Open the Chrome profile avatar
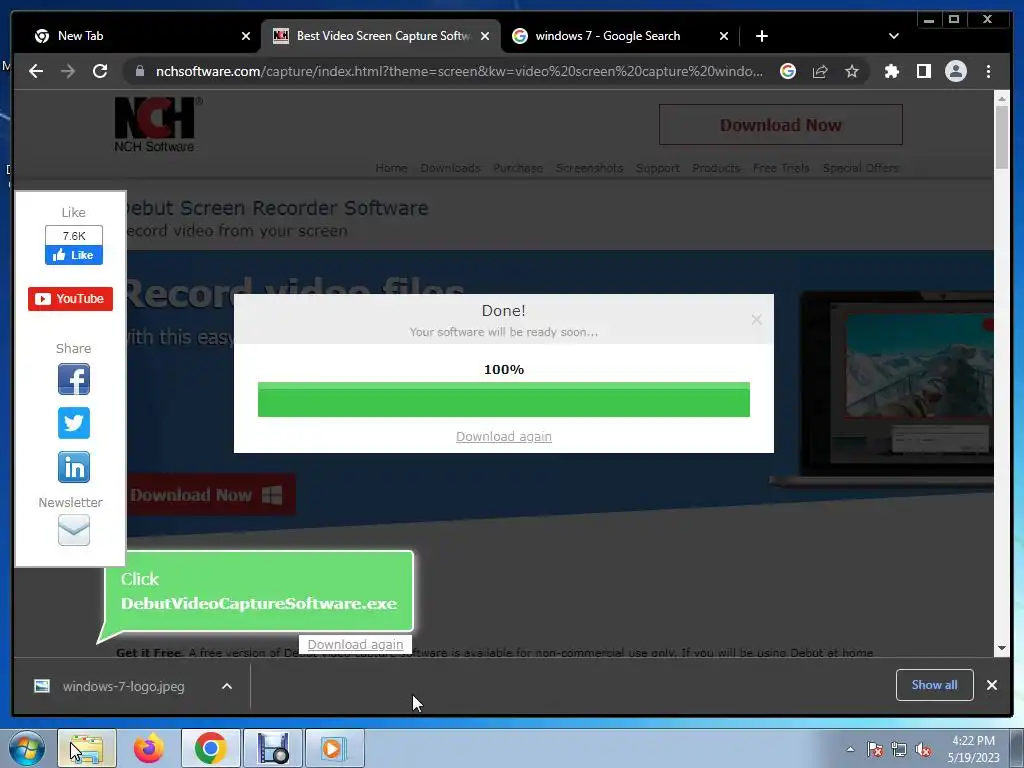This screenshot has width=1024, height=768. [955, 71]
